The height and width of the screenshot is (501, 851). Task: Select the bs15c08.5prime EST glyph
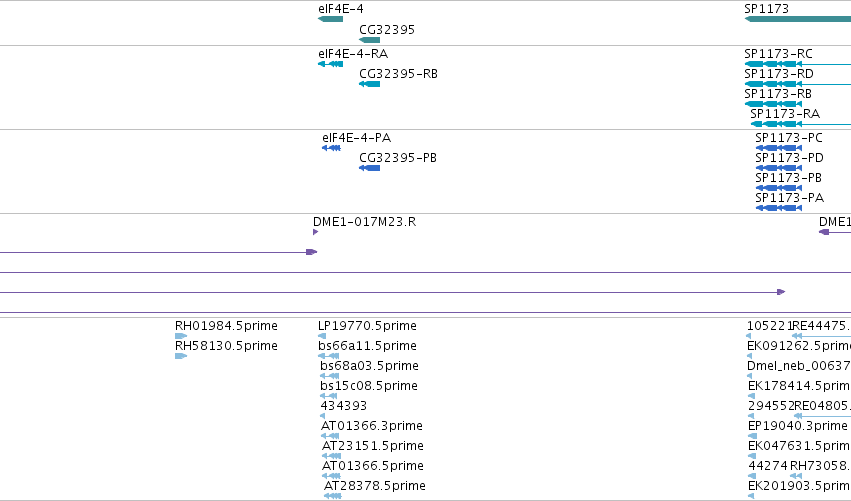point(329,396)
